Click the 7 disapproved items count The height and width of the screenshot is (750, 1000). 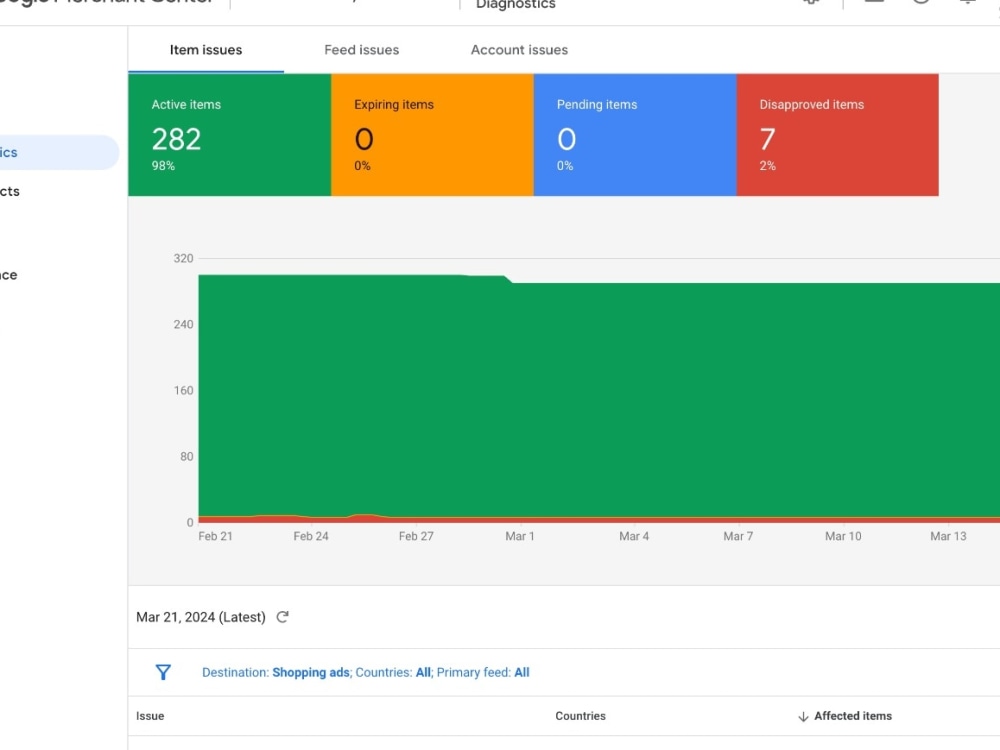(767, 139)
